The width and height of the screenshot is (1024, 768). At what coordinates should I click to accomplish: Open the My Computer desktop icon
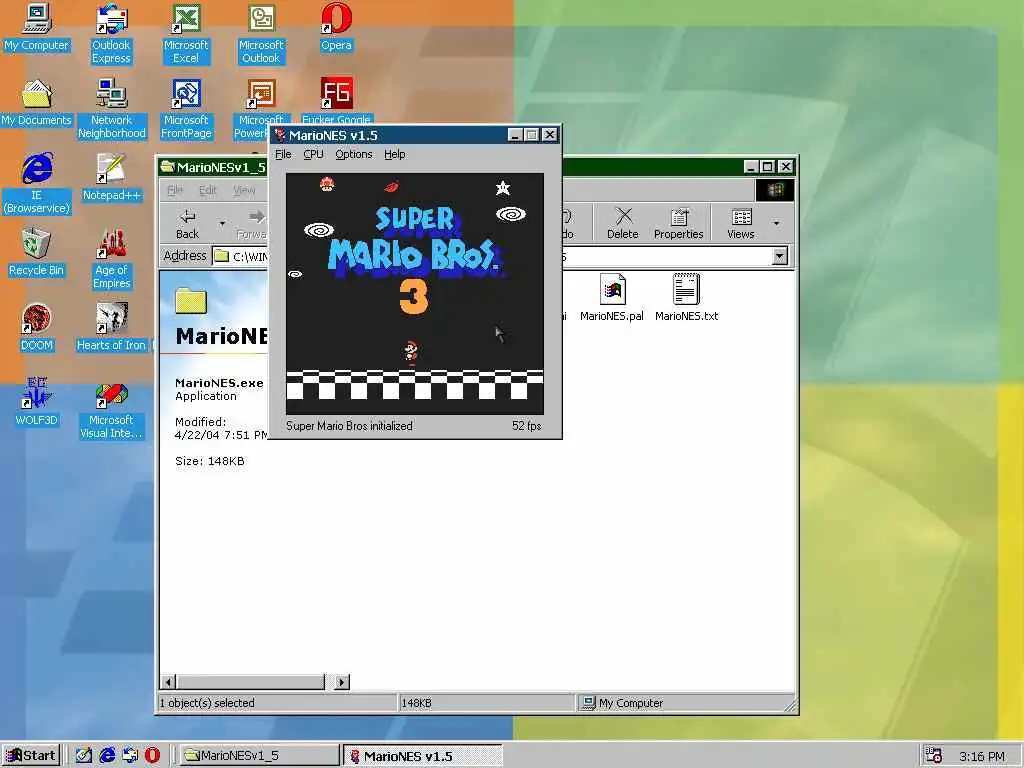tap(36, 27)
